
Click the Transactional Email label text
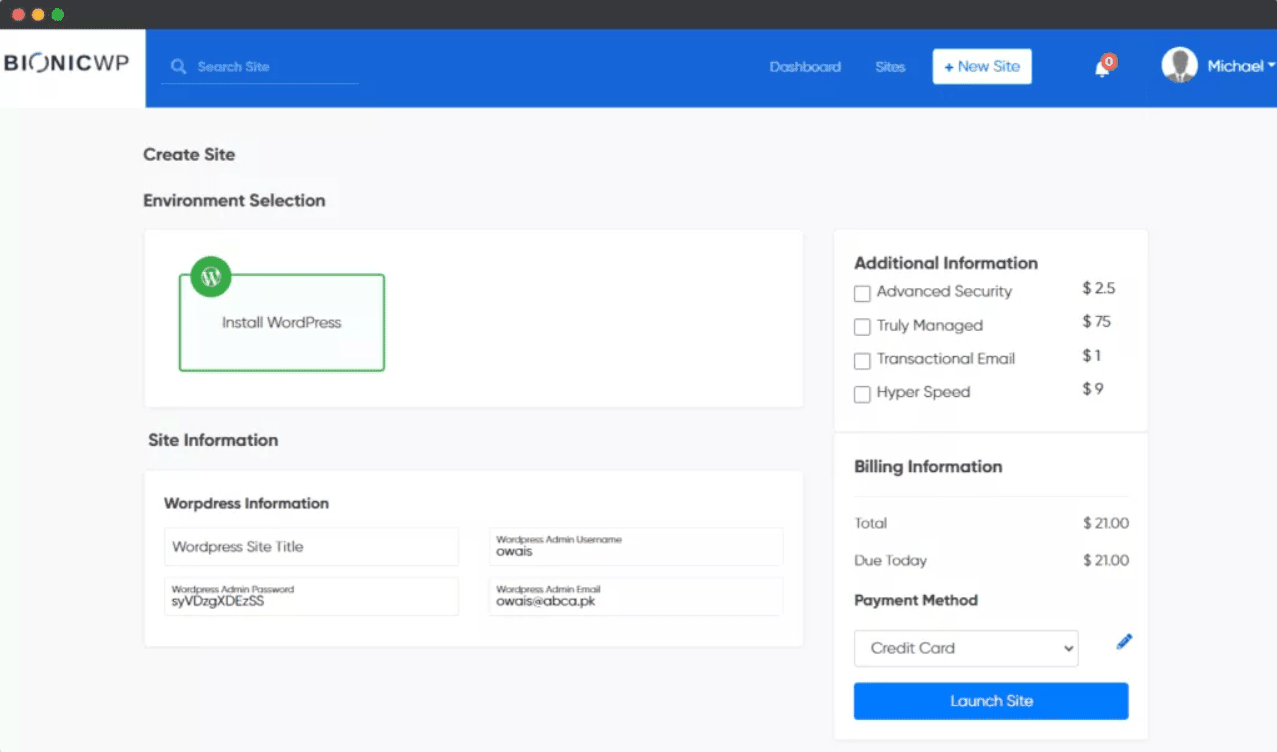[946, 358]
